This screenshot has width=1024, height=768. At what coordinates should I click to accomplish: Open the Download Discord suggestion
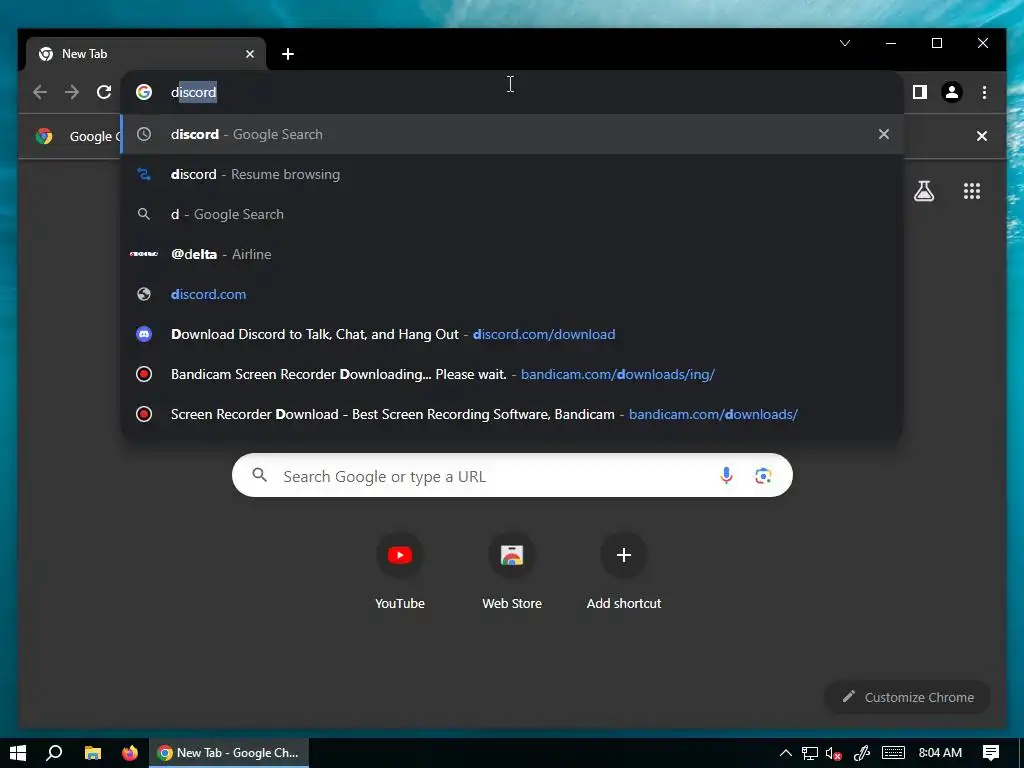[x=512, y=334]
